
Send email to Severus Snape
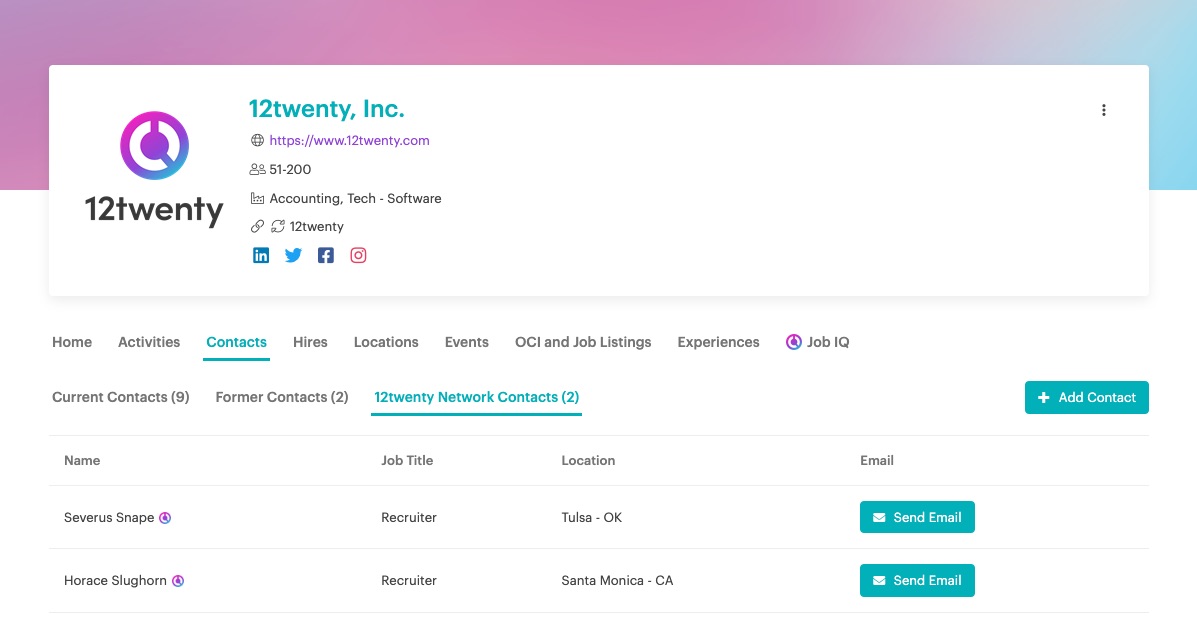click(917, 518)
